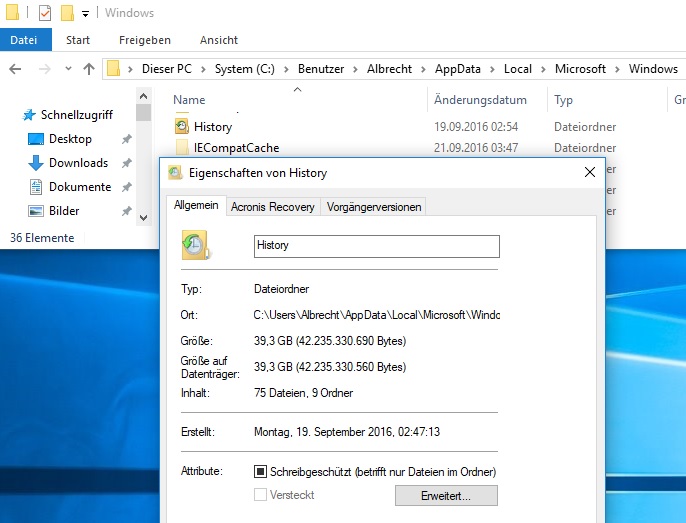Click pin icon next to Dokumente
The image size is (686, 523).
coord(126,187)
